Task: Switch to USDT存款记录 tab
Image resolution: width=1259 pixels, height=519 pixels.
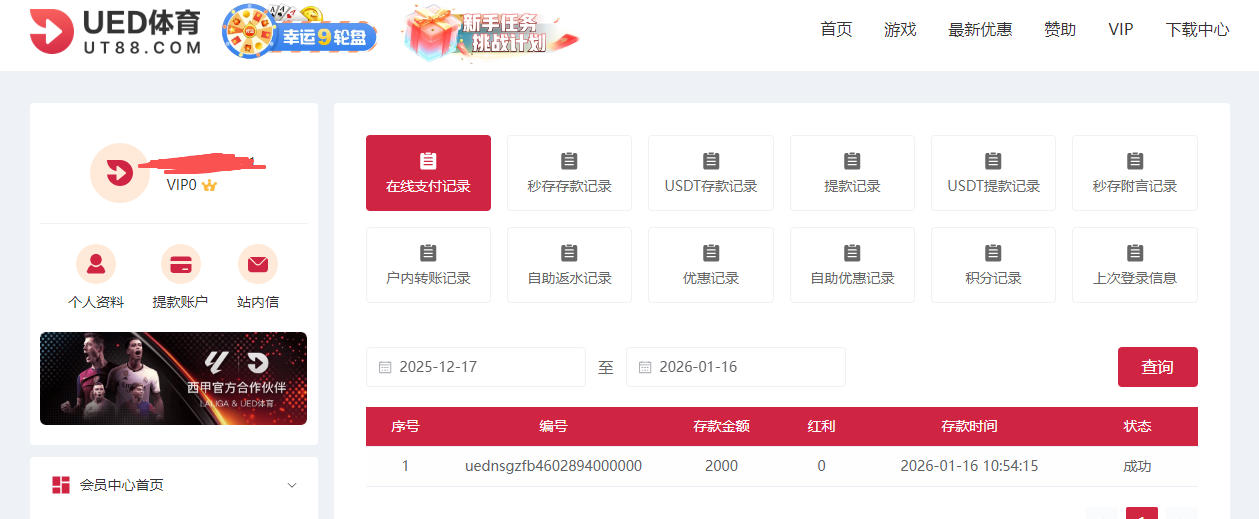Action: click(x=711, y=173)
